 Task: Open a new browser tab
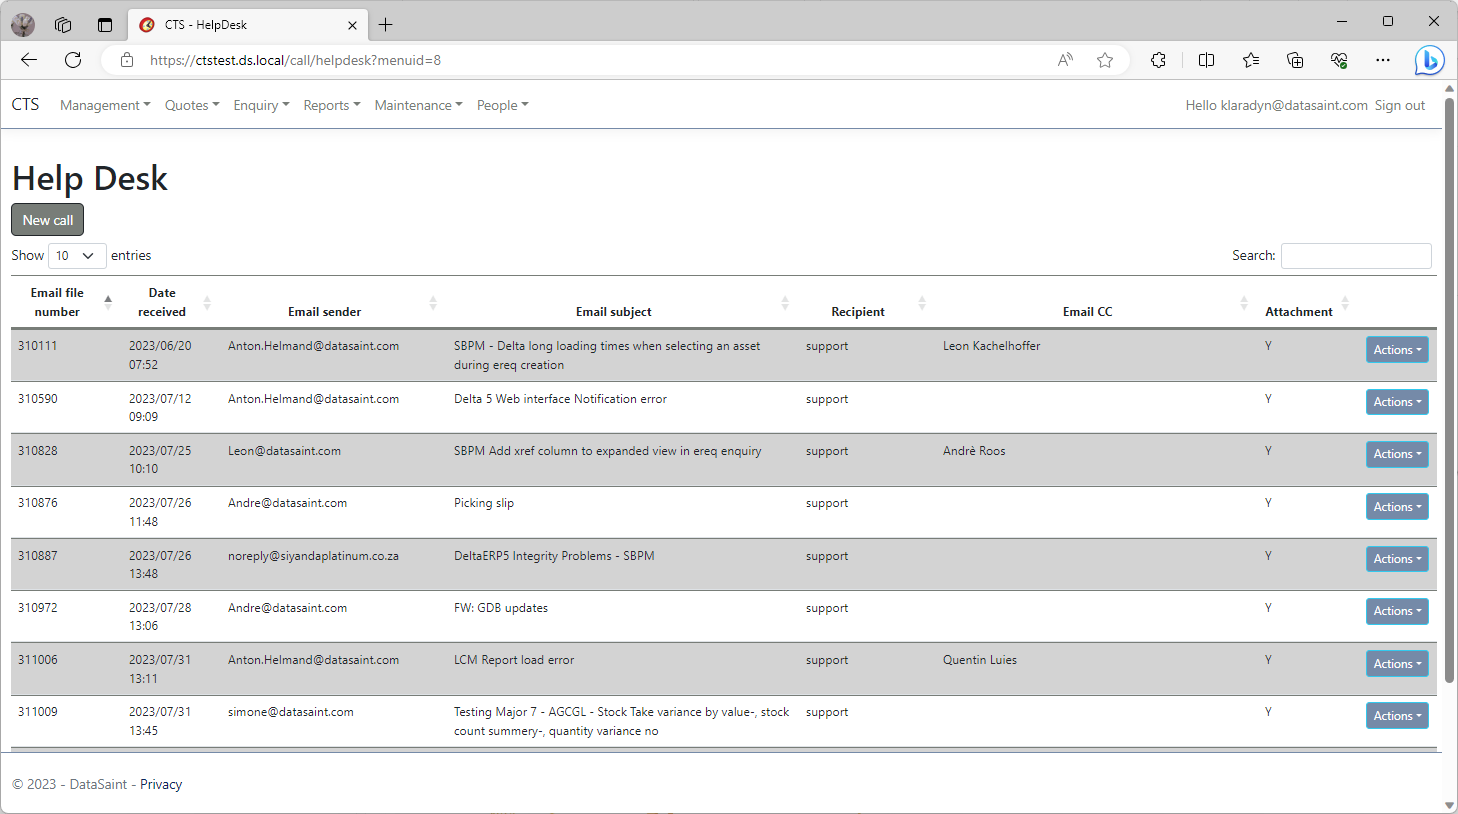(386, 25)
